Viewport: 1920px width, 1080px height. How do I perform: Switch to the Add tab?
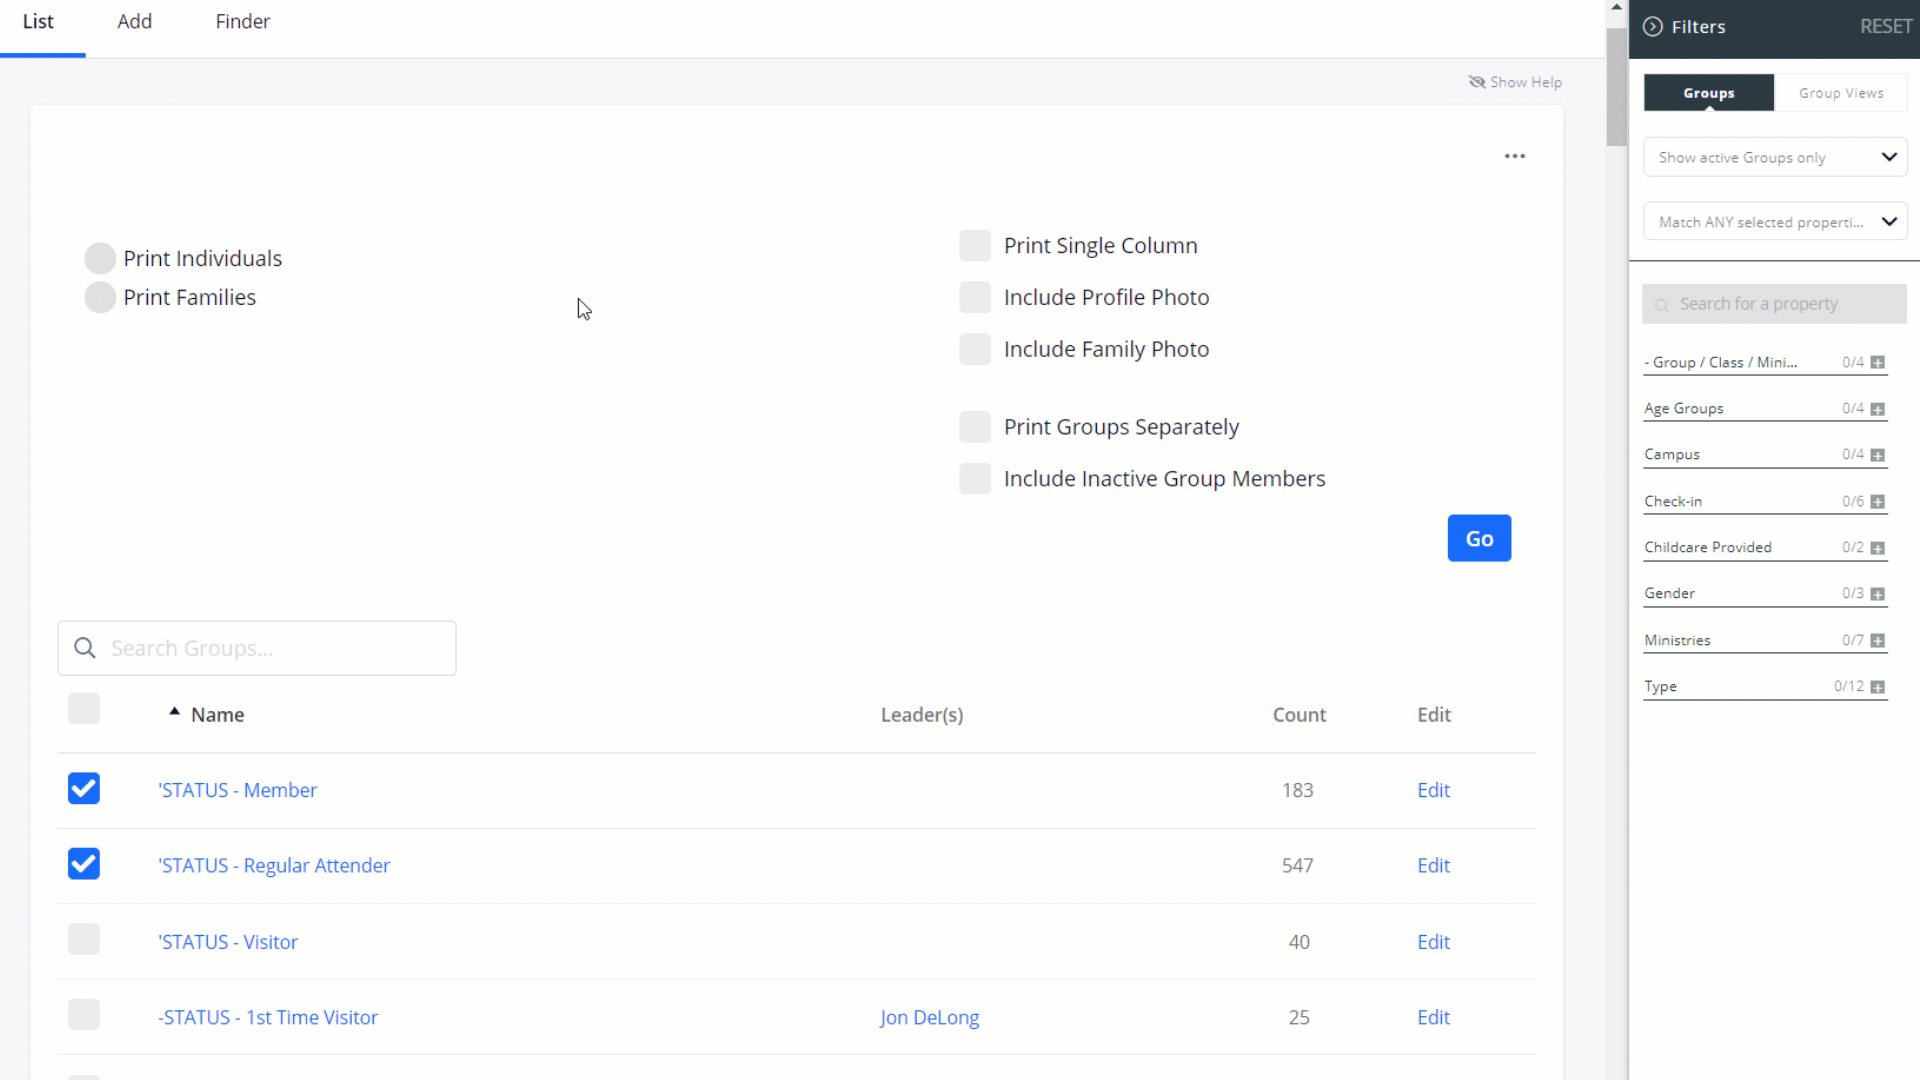click(x=135, y=21)
